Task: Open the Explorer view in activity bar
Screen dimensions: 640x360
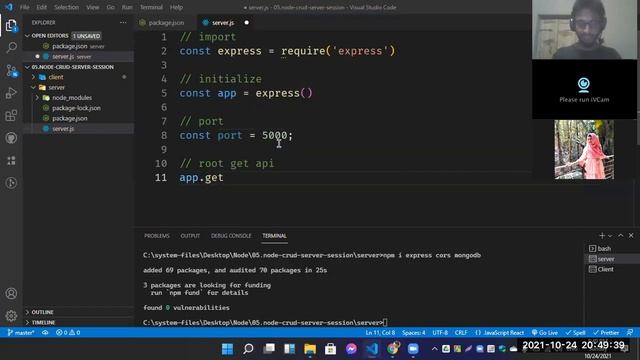Action: tap(11, 25)
